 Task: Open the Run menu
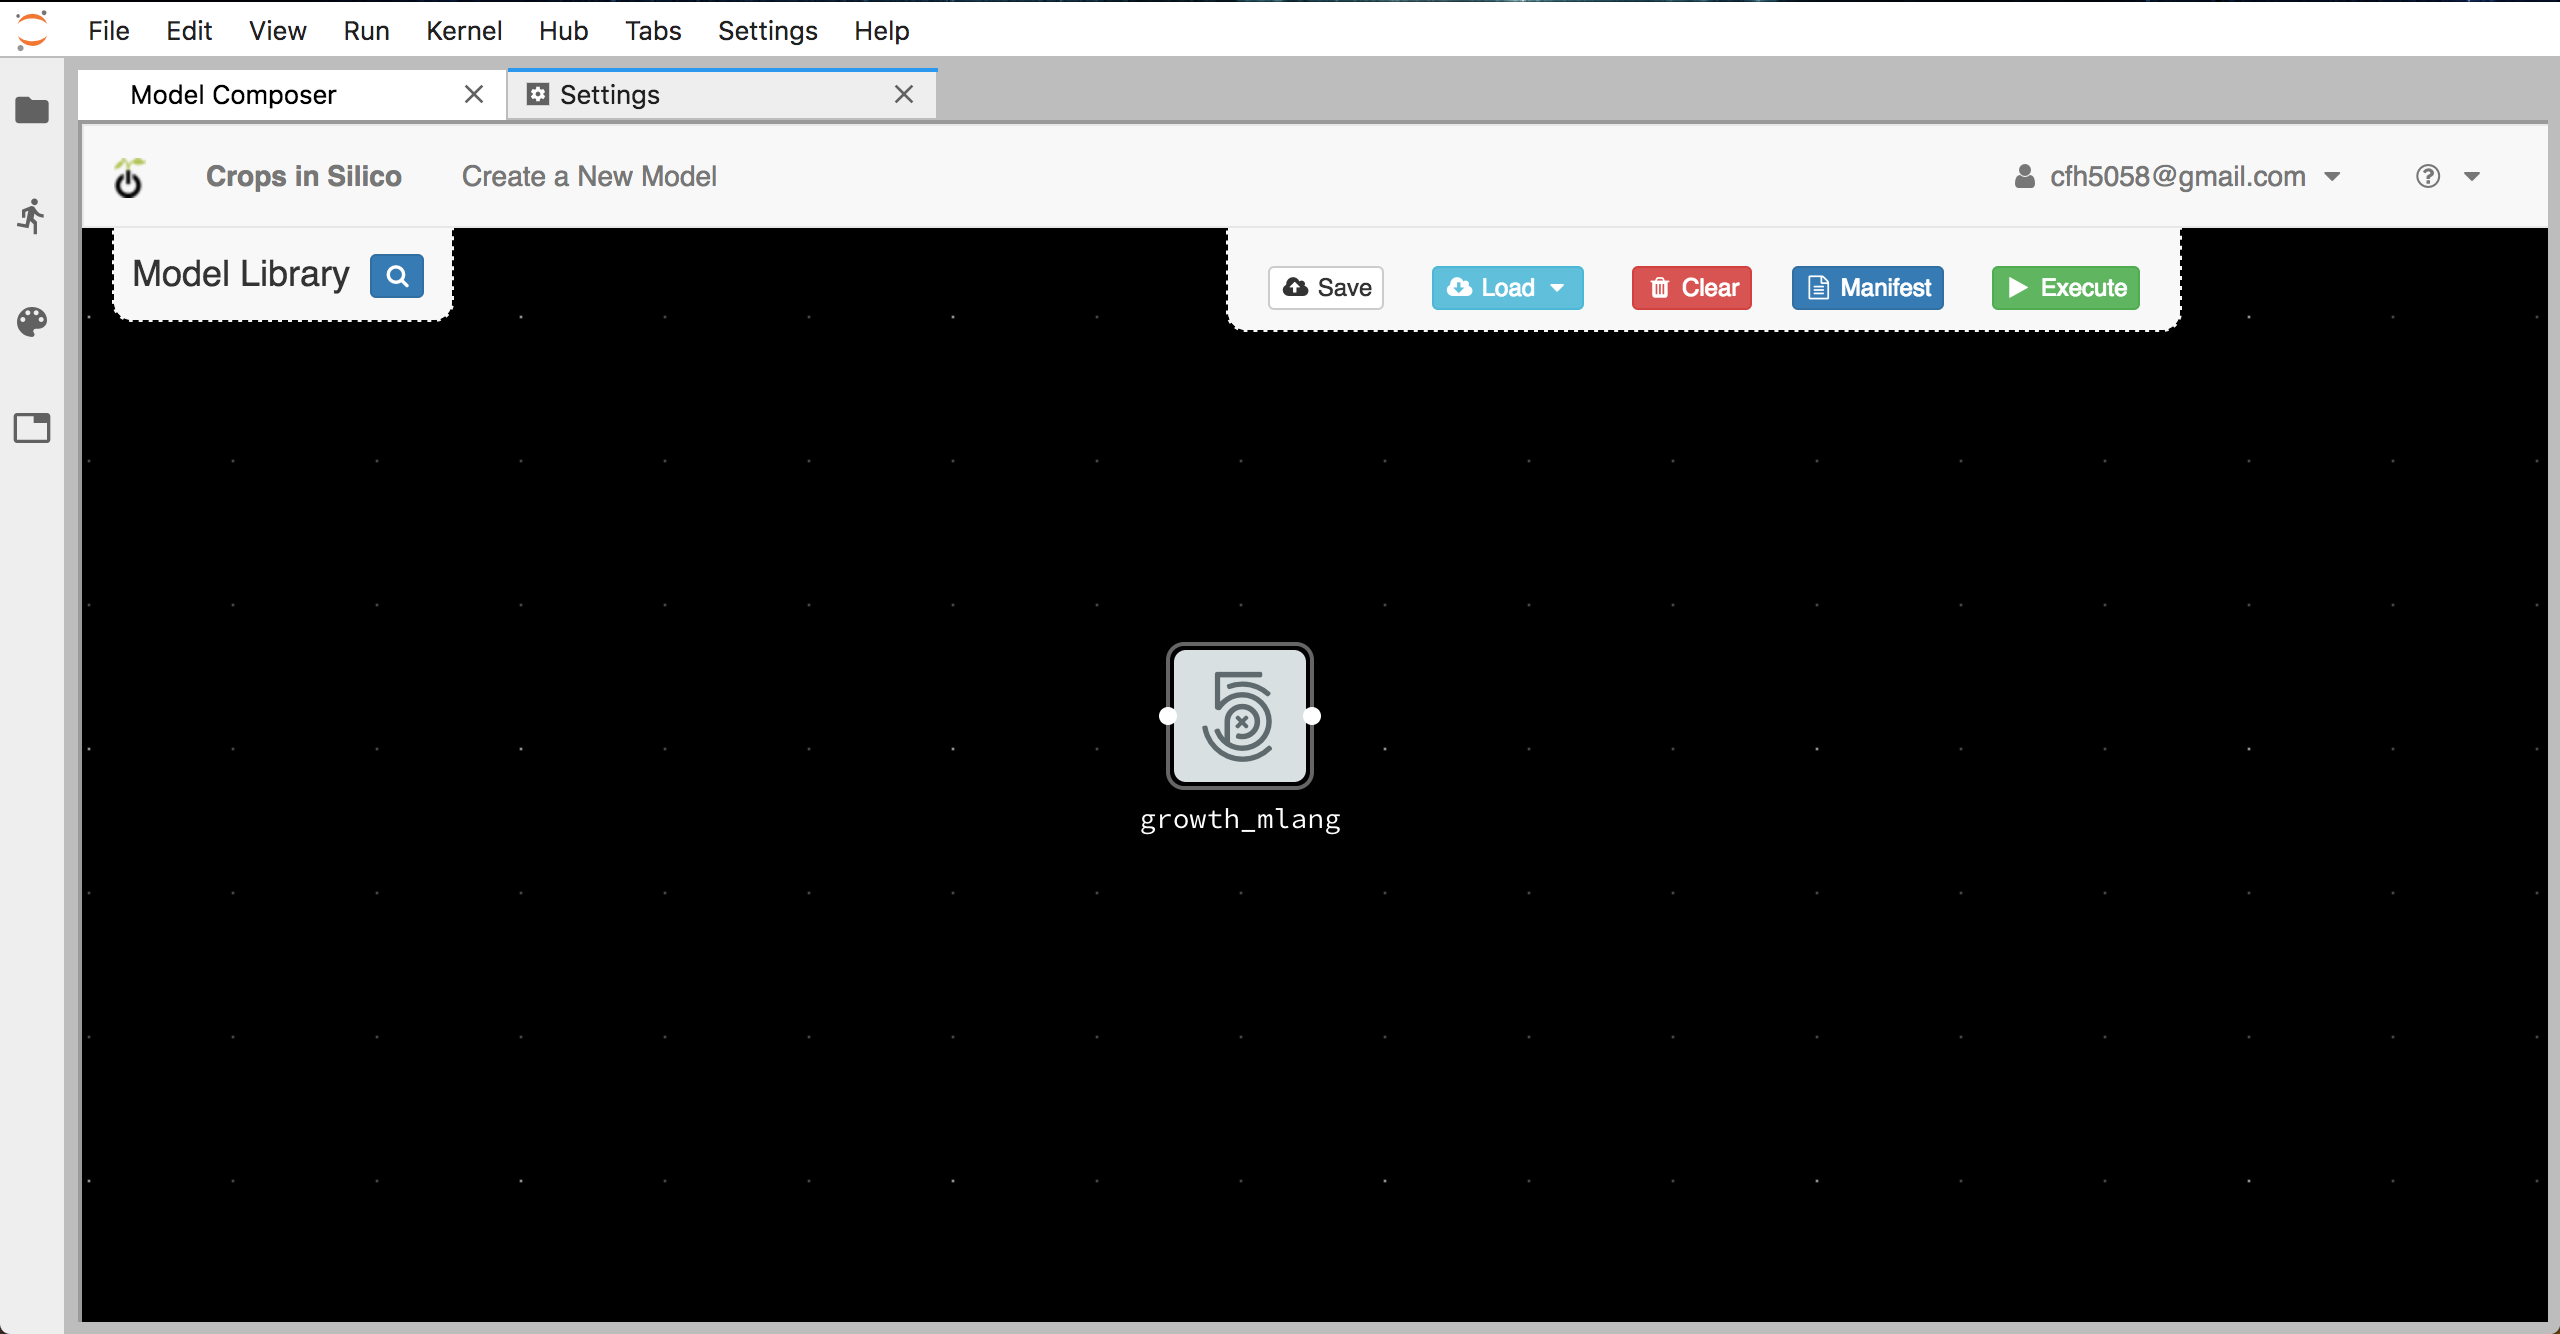click(x=366, y=31)
